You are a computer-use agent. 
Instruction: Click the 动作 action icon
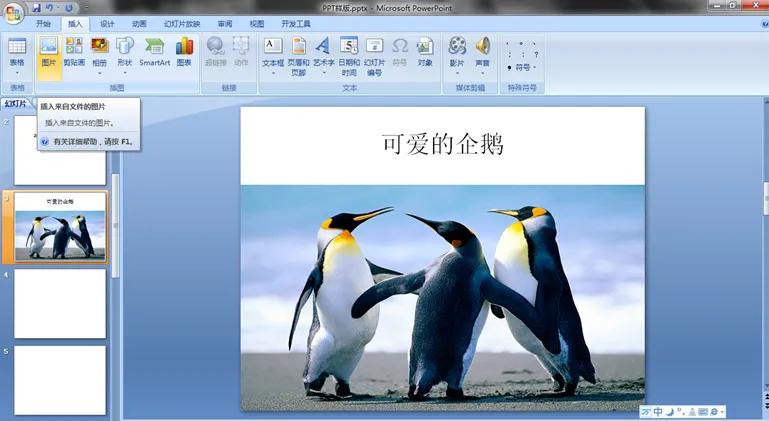coord(241,46)
